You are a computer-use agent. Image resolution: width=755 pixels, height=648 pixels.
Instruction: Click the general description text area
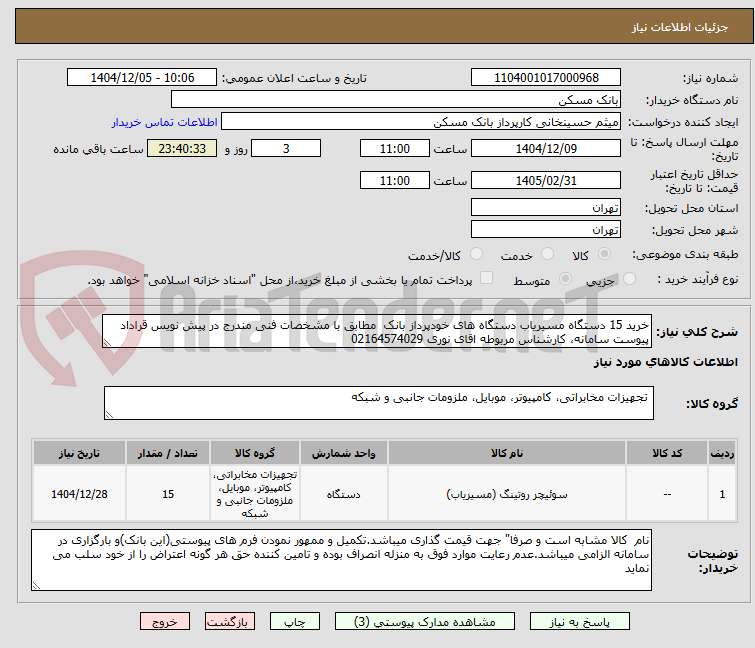377,331
